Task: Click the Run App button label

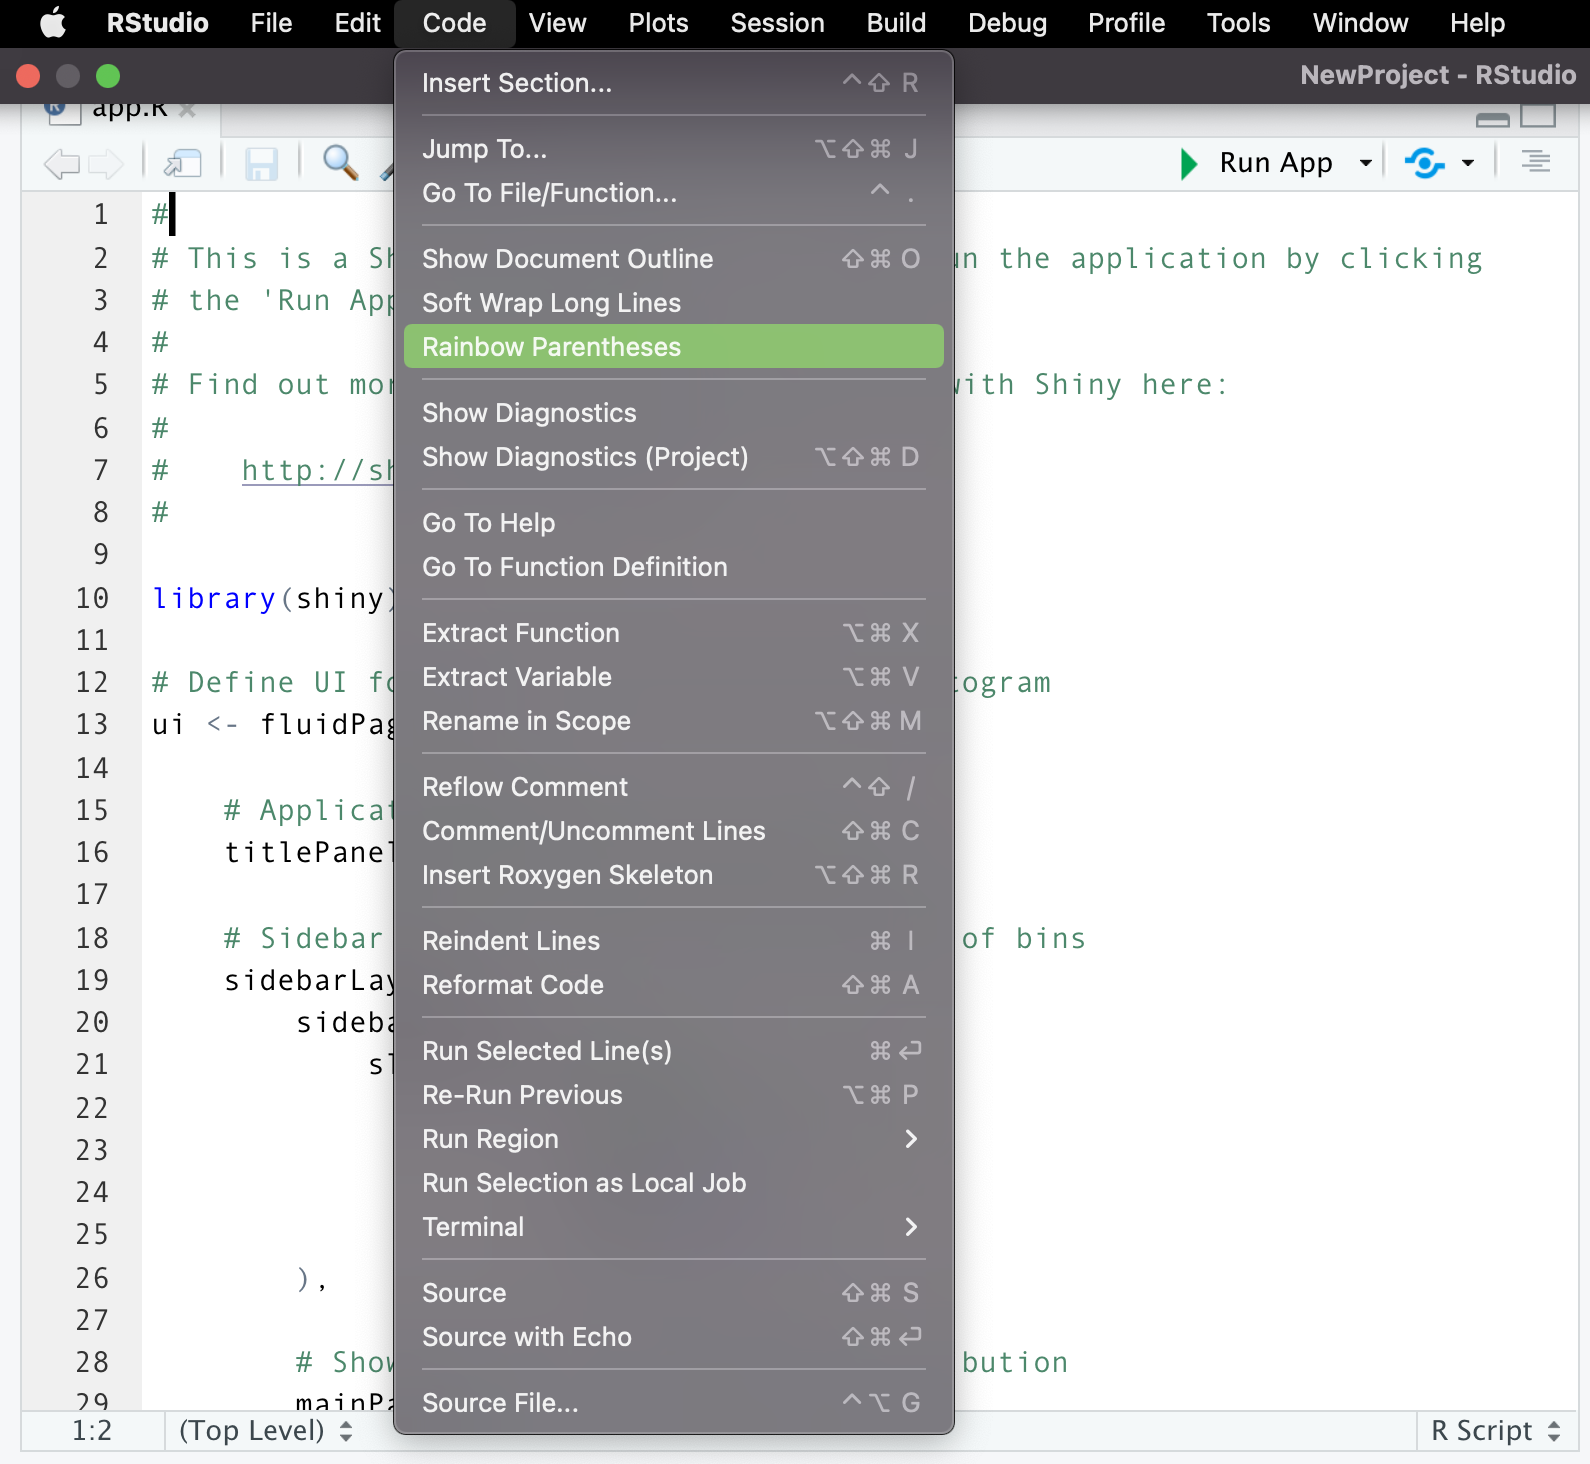Action: click(x=1276, y=163)
